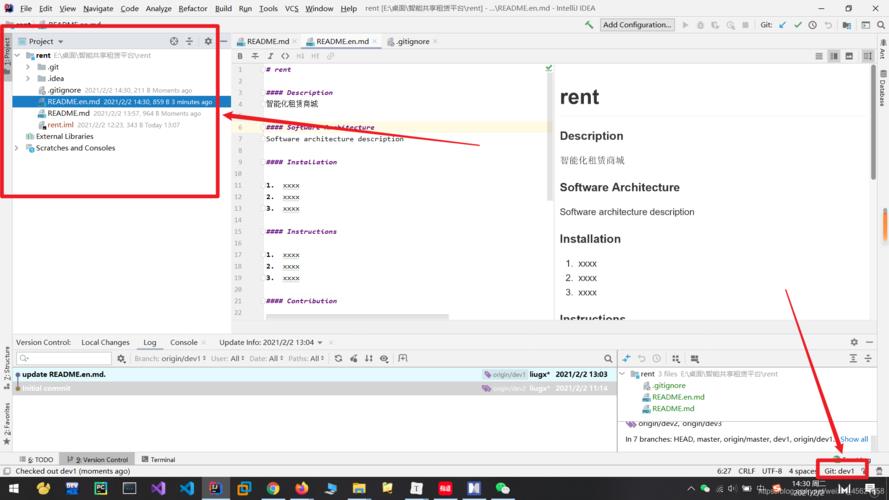Image resolution: width=889 pixels, height=500 pixels.
Task: Open Firefox from the Windows taskbar
Action: [301, 489]
